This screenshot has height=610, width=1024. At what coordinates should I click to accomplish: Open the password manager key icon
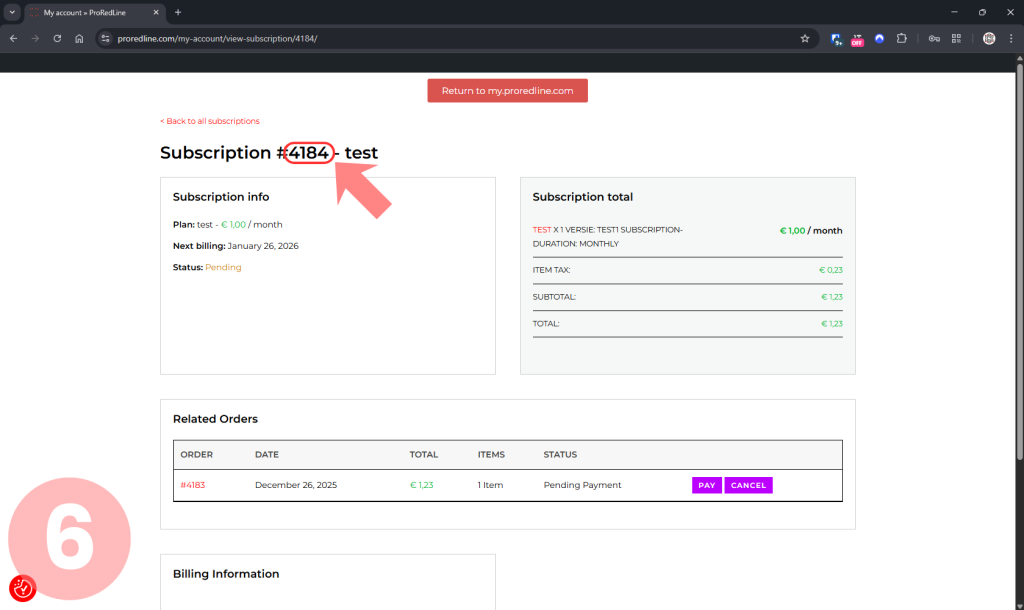pos(934,39)
